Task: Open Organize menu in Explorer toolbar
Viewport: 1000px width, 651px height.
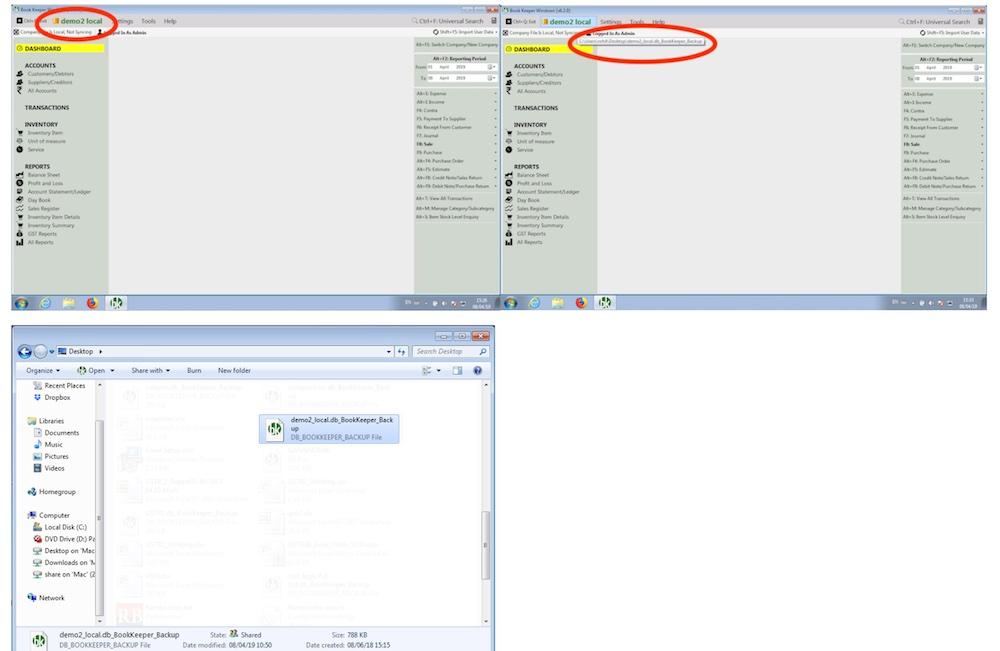Action: click(43, 370)
